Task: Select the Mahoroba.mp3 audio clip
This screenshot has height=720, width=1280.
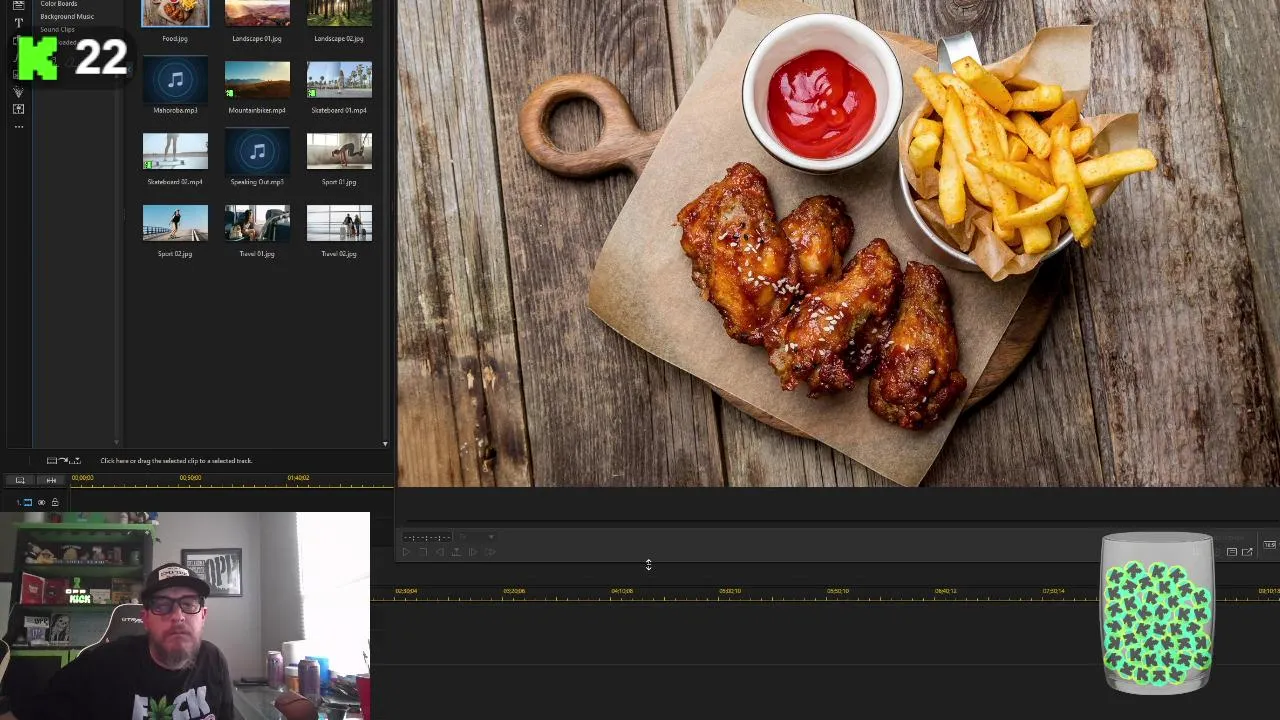Action: (x=175, y=80)
